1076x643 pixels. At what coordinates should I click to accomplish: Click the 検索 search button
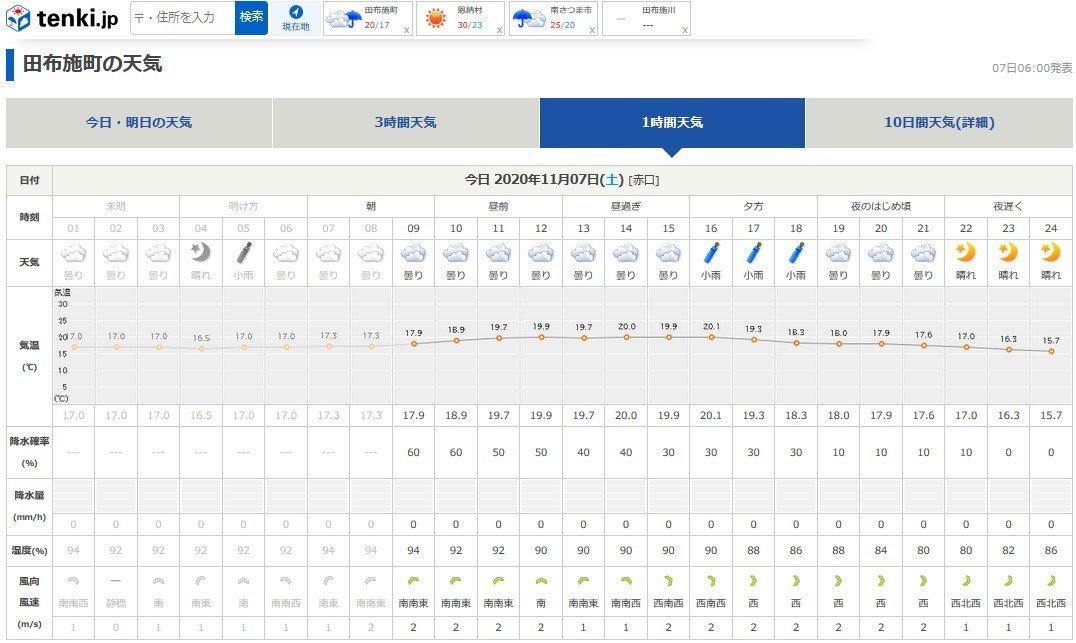(x=251, y=18)
